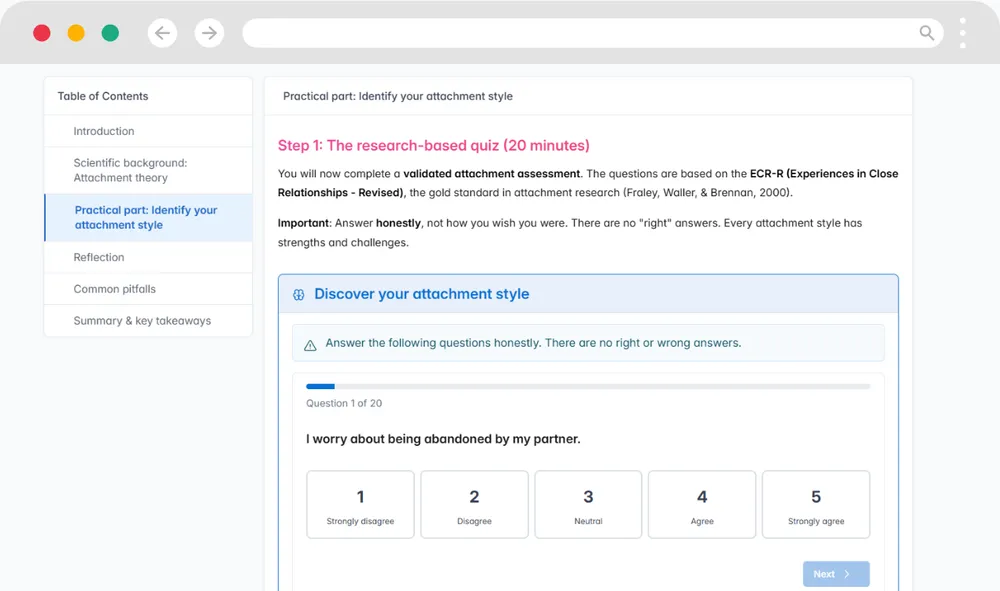1000x591 pixels.
Task: Choose answer 3 Neutral
Action: click(588, 505)
